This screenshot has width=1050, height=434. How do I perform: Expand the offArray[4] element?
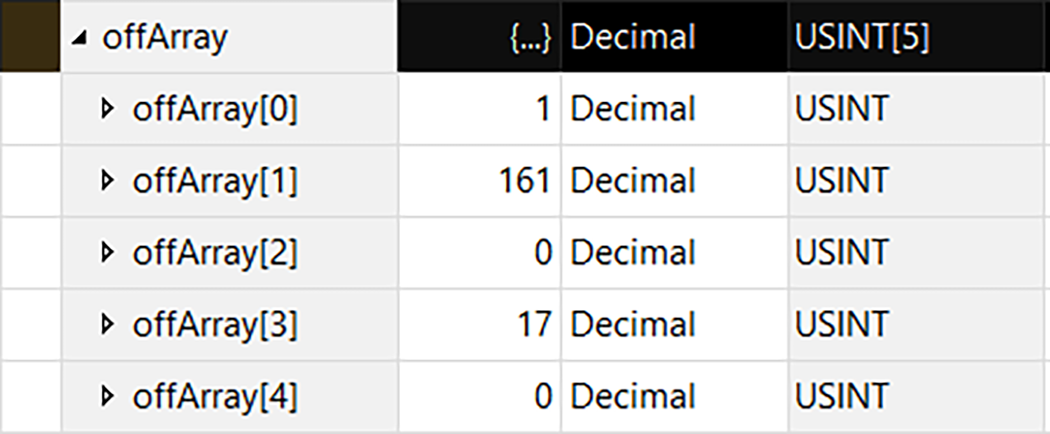tap(108, 397)
